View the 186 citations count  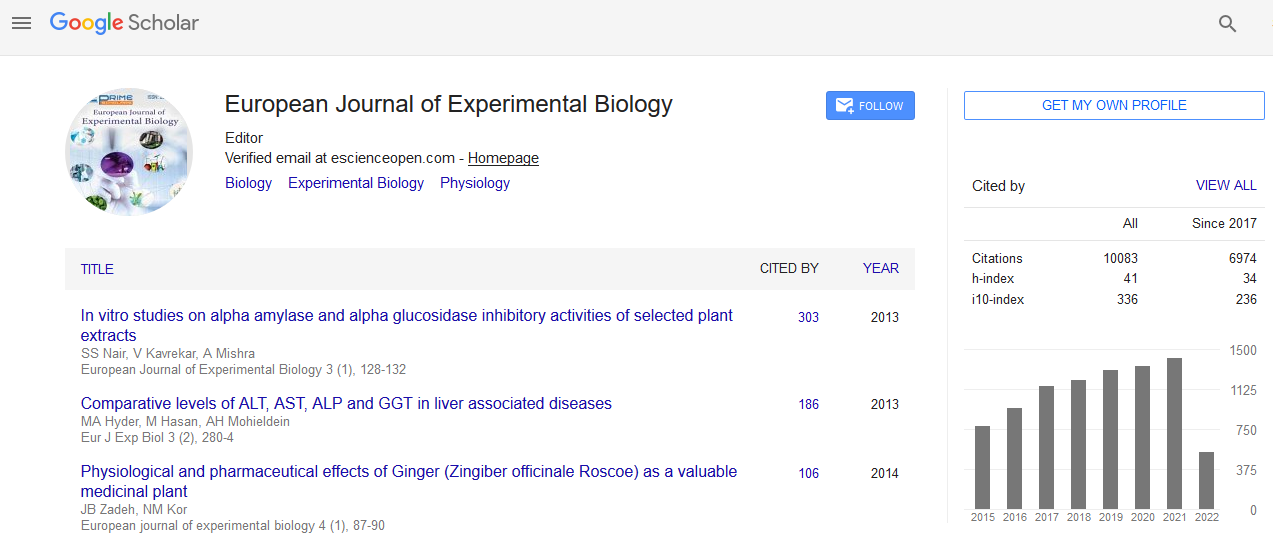[808, 405]
